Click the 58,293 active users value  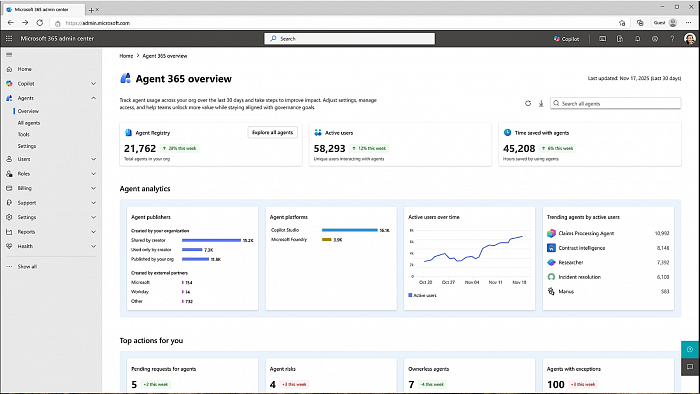pos(329,148)
